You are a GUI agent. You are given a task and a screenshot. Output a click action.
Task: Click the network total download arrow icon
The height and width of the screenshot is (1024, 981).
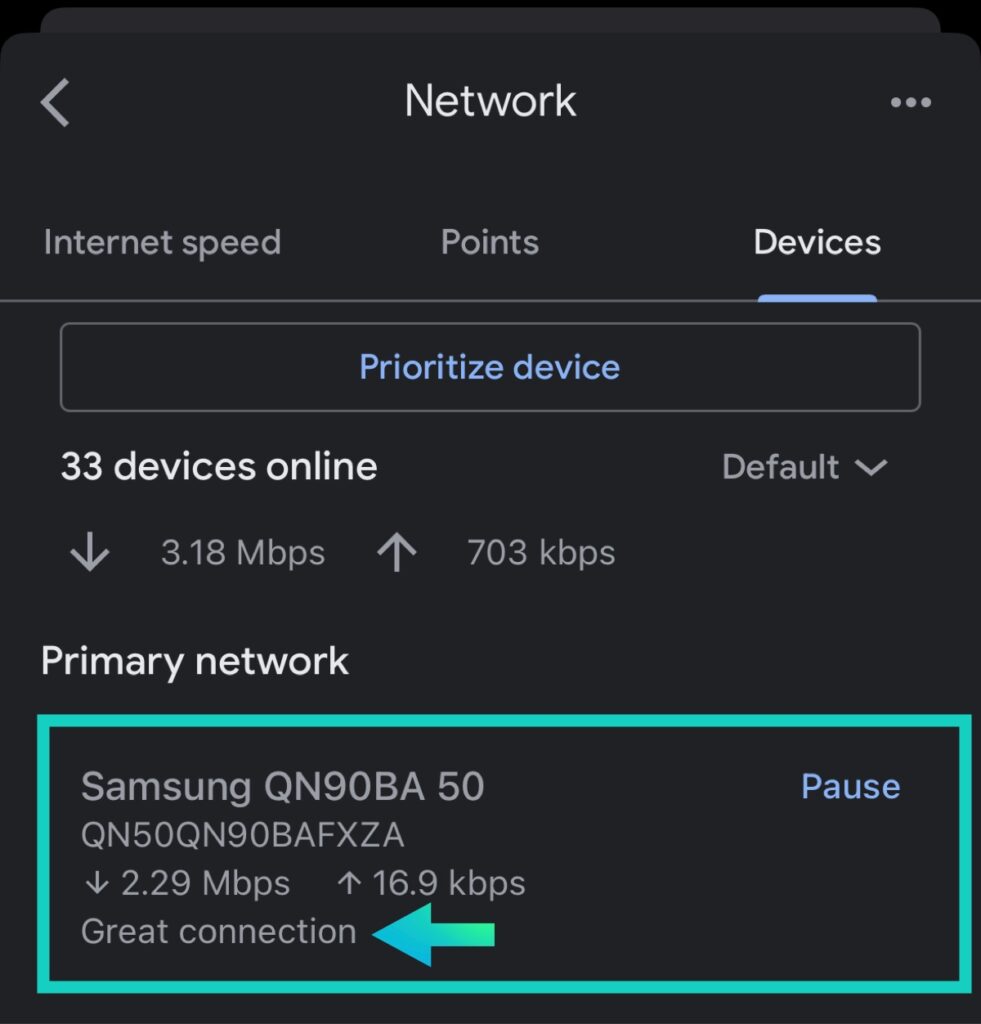tap(90, 553)
